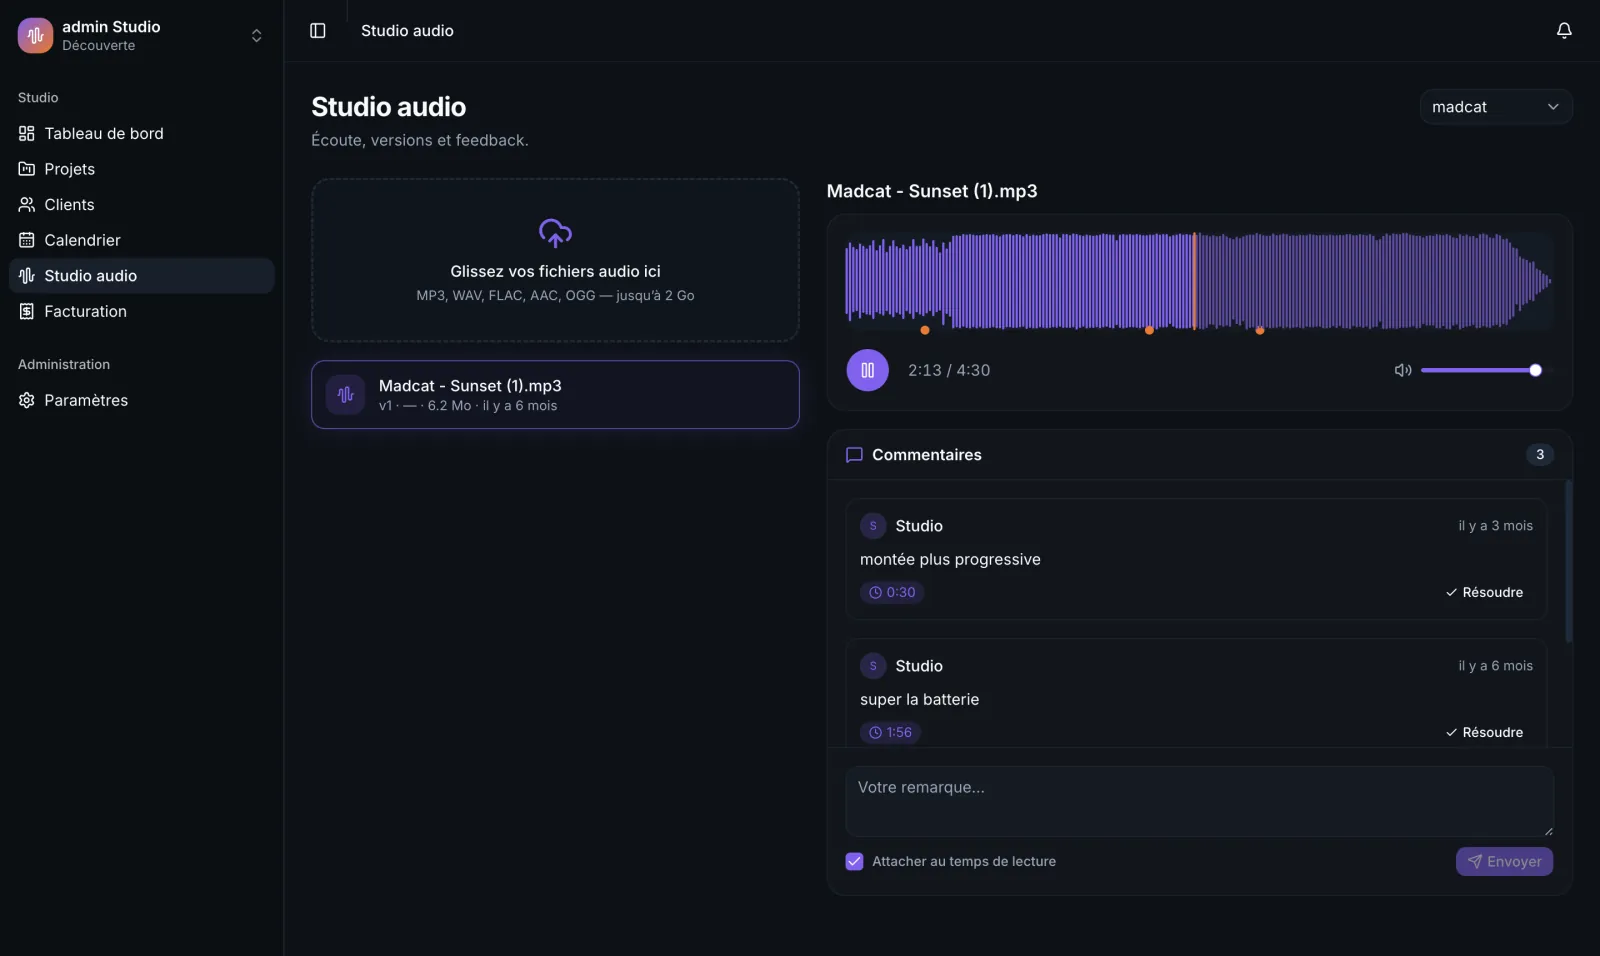The width and height of the screenshot is (1600, 956).
Task: Open Facturation page
Action: [141, 311]
